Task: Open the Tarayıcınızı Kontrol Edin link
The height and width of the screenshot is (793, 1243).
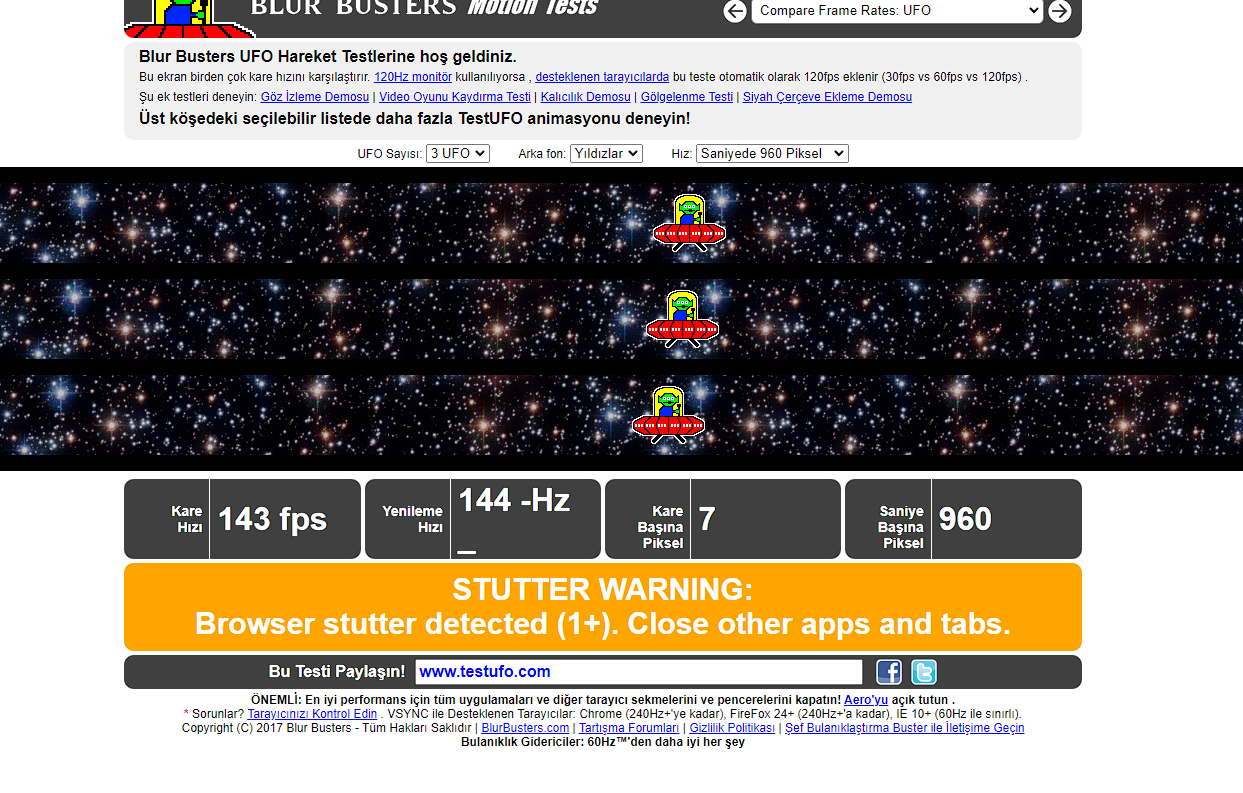Action: tap(312, 714)
